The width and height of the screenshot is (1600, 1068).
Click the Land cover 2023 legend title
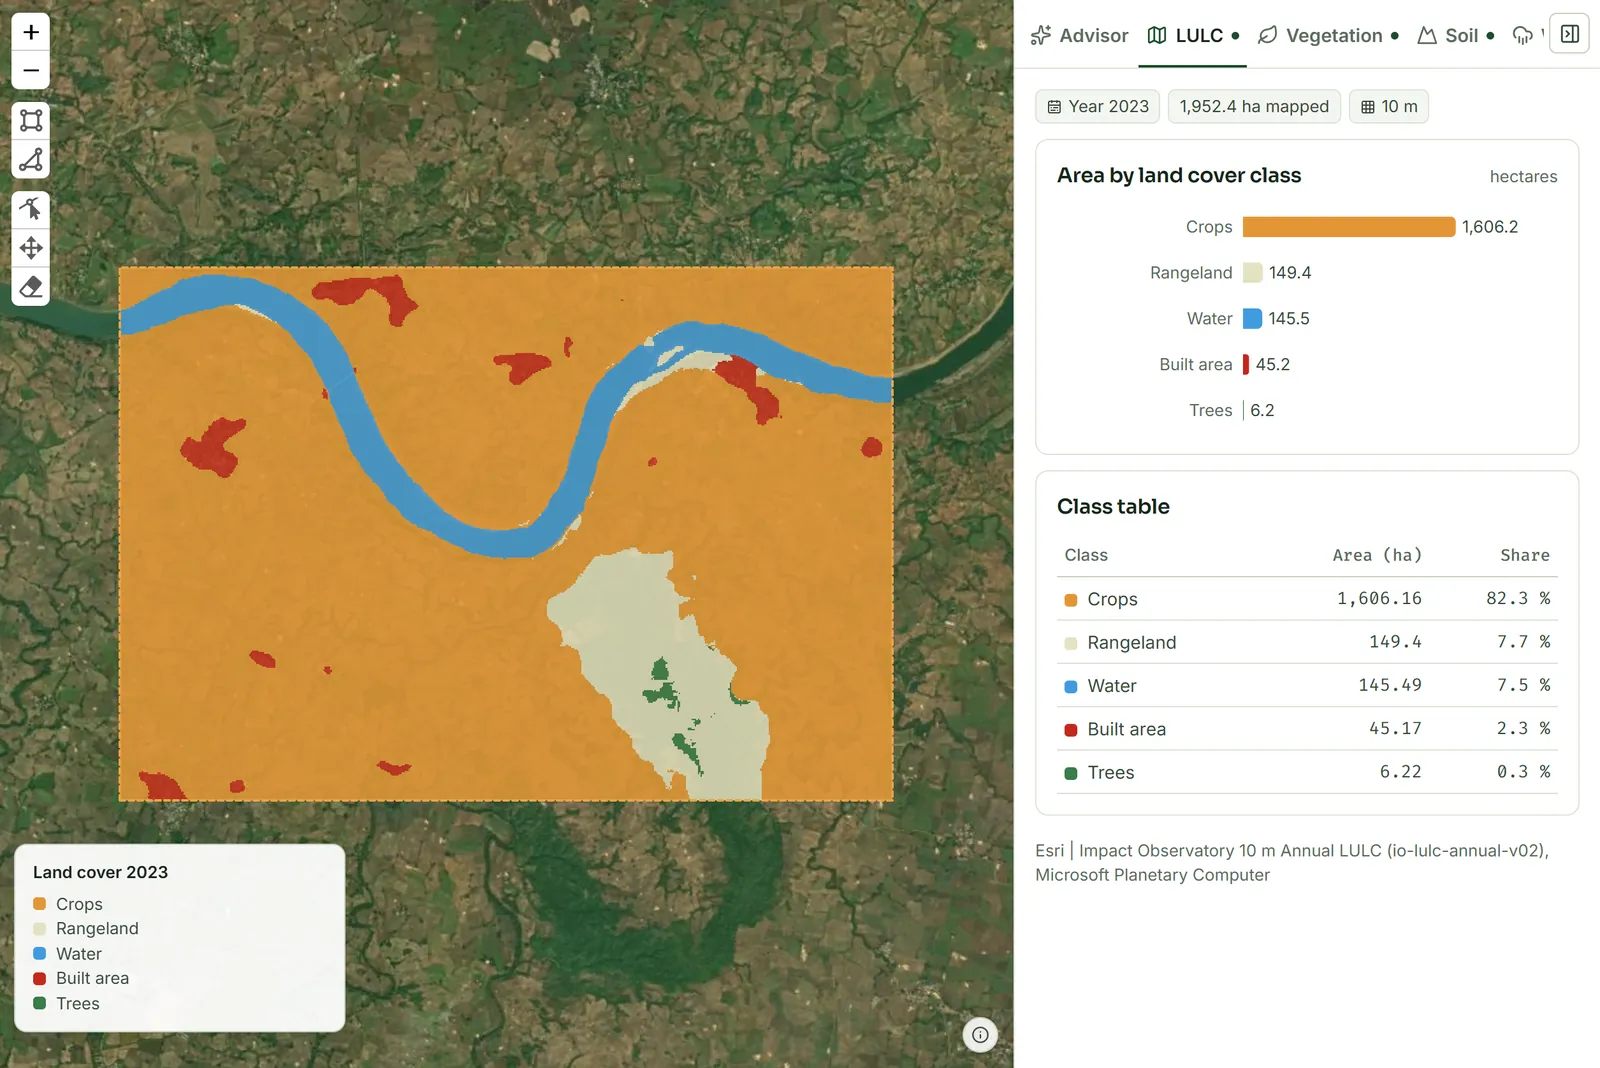coord(100,872)
